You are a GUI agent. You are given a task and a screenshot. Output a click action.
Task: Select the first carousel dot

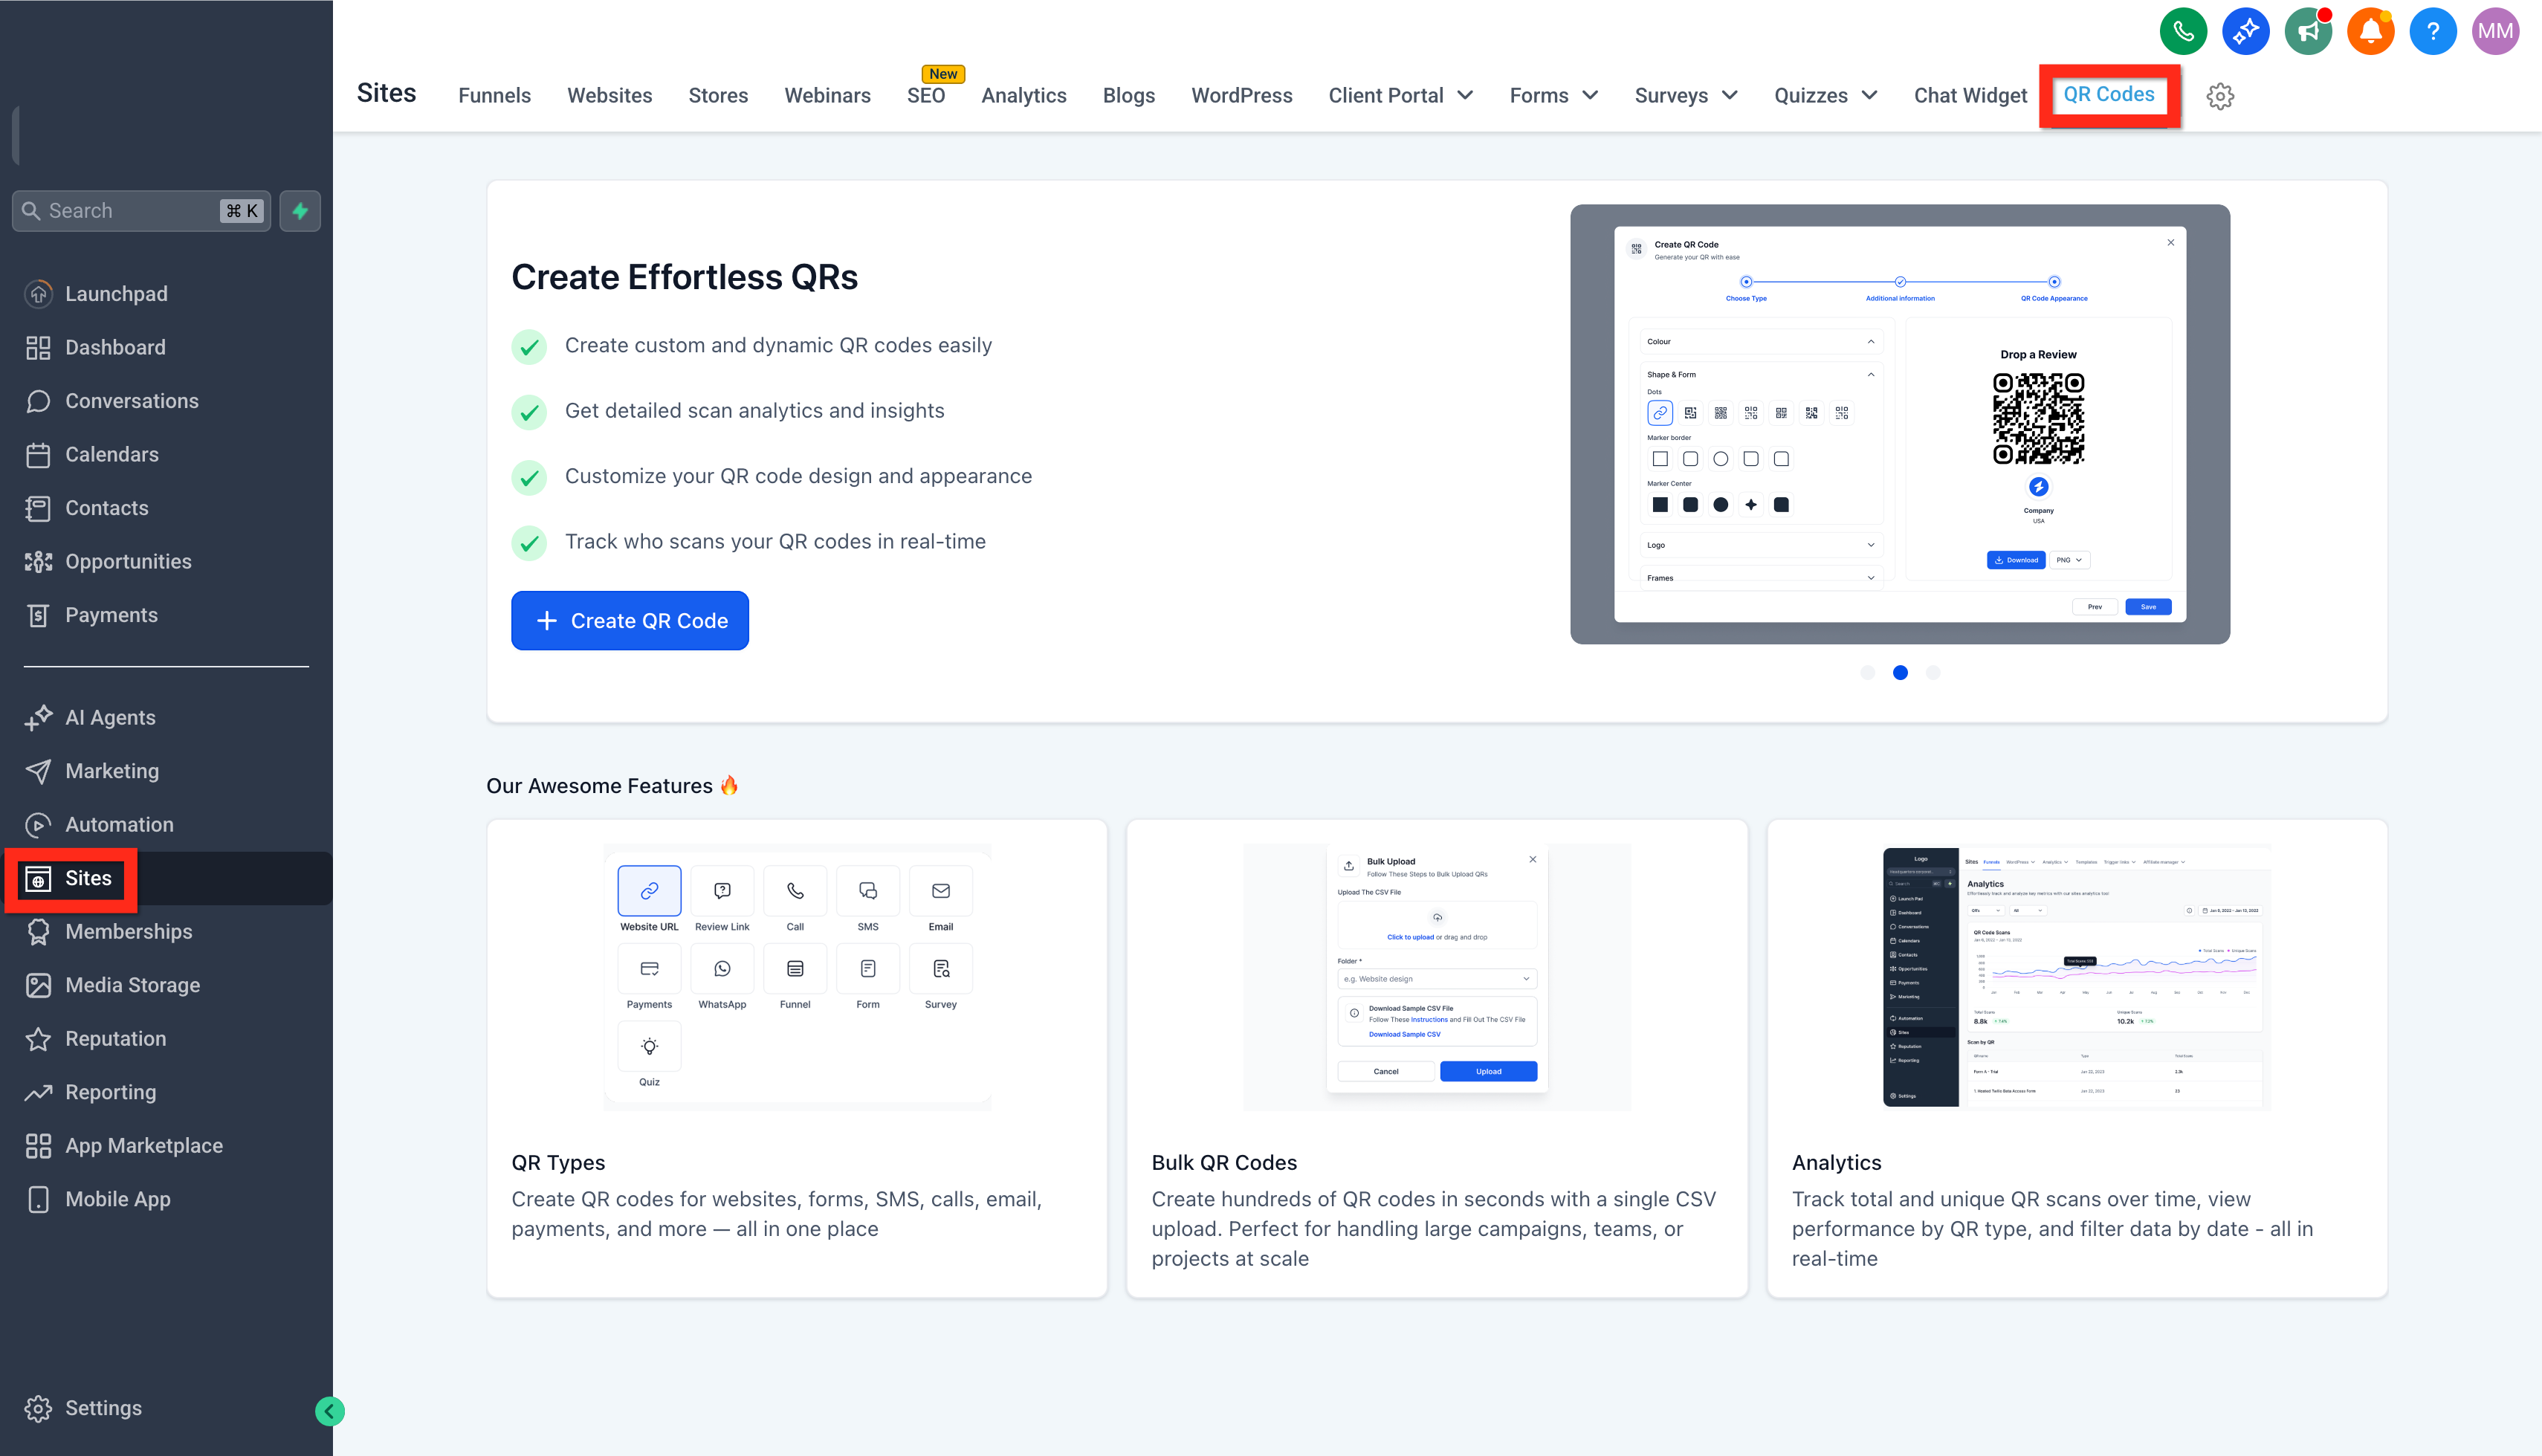(x=1867, y=673)
